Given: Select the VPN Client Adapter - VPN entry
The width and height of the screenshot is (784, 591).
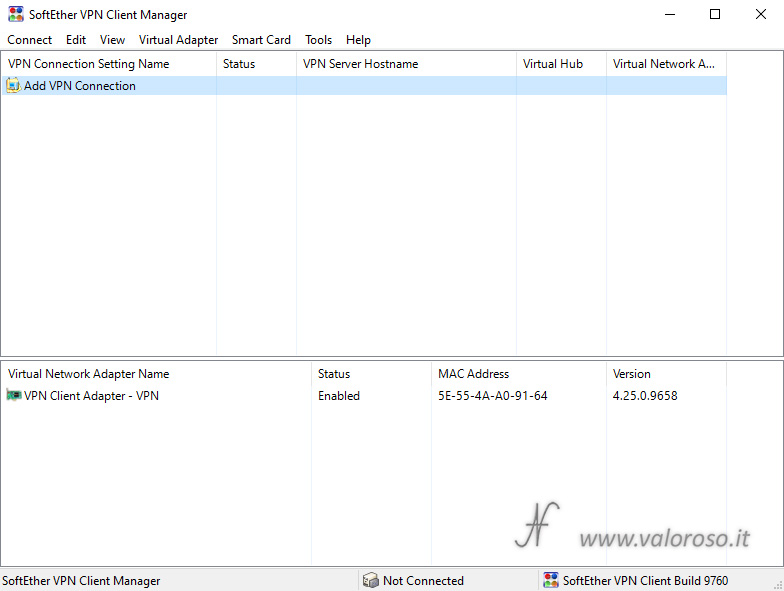Looking at the screenshot, I should [92, 396].
